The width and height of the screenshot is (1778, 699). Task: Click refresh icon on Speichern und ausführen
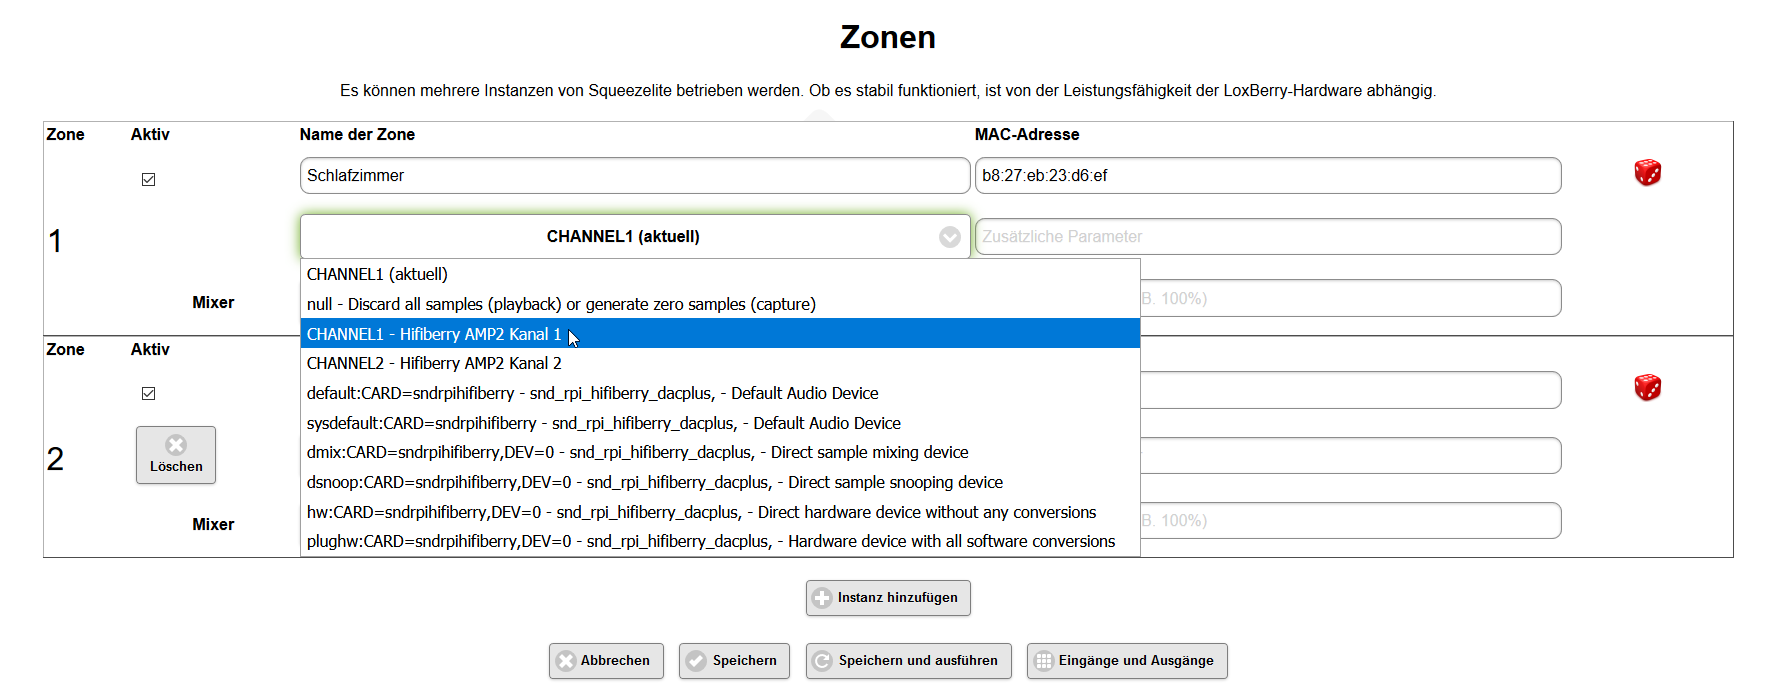click(x=822, y=661)
